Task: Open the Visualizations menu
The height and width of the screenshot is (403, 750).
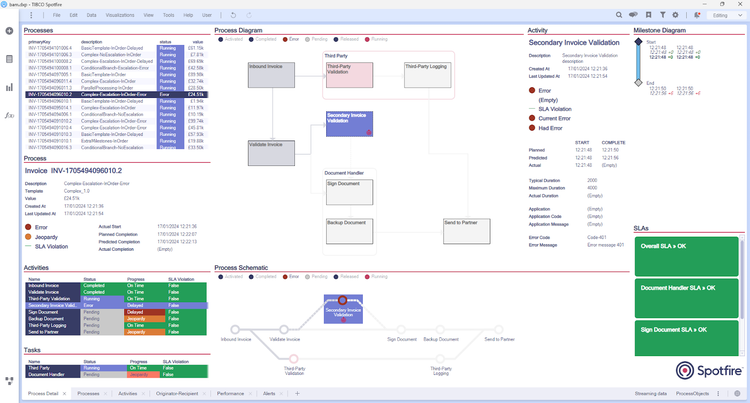Action: pos(120,15)
